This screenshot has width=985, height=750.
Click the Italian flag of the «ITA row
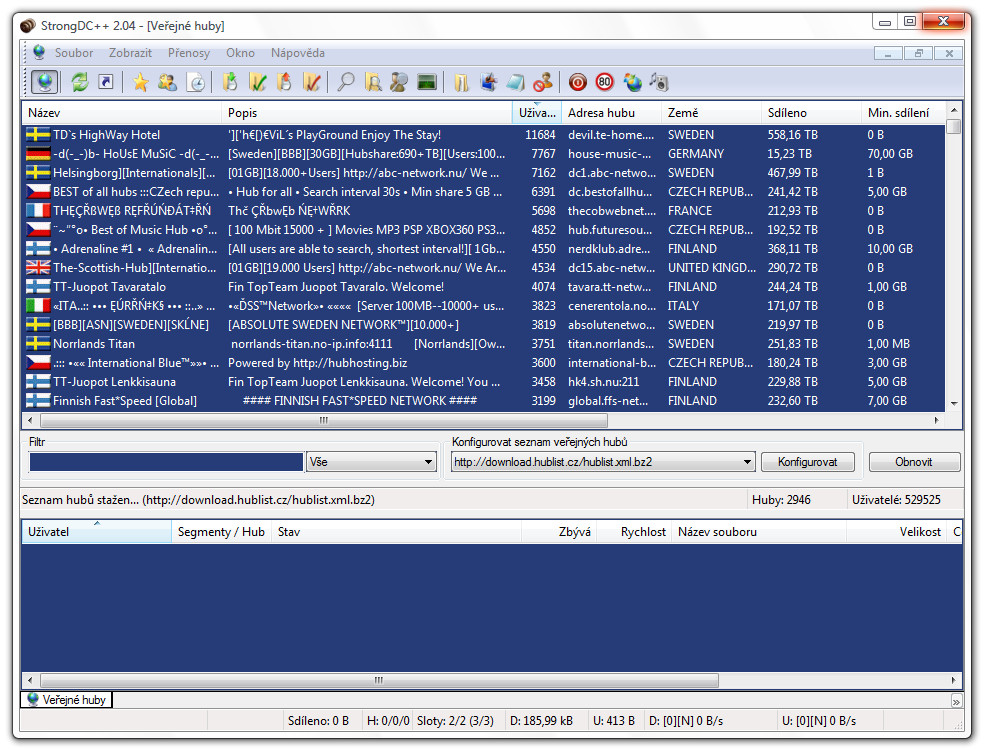tap(38, 306)
